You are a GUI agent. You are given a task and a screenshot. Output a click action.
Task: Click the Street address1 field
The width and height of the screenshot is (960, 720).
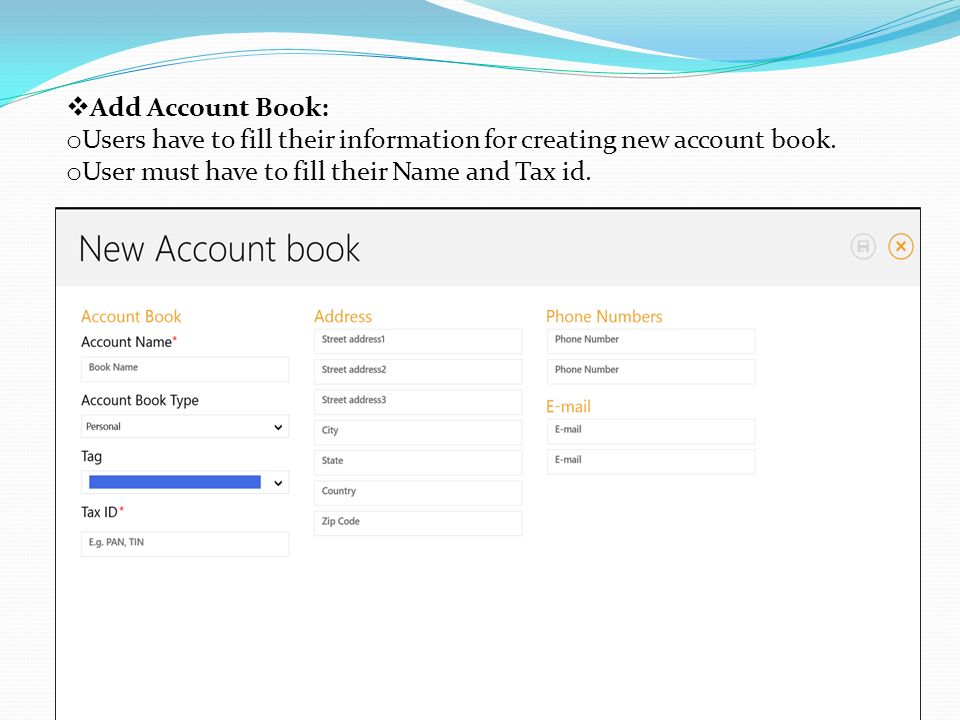(x=418, y=341)
